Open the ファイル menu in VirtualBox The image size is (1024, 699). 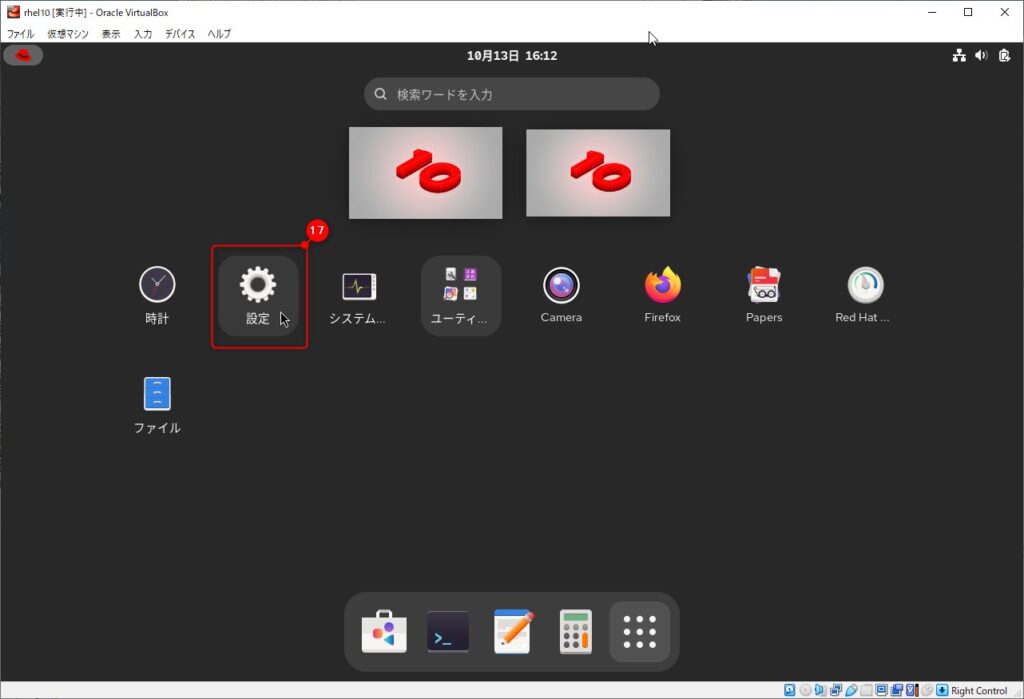[20, 34]
